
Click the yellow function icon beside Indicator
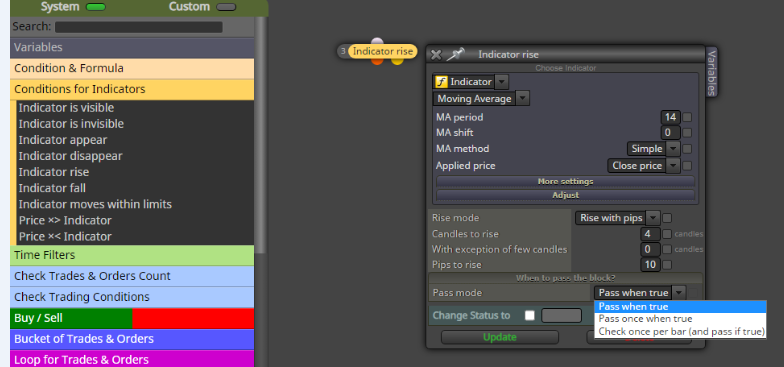[x=440, y=82]
